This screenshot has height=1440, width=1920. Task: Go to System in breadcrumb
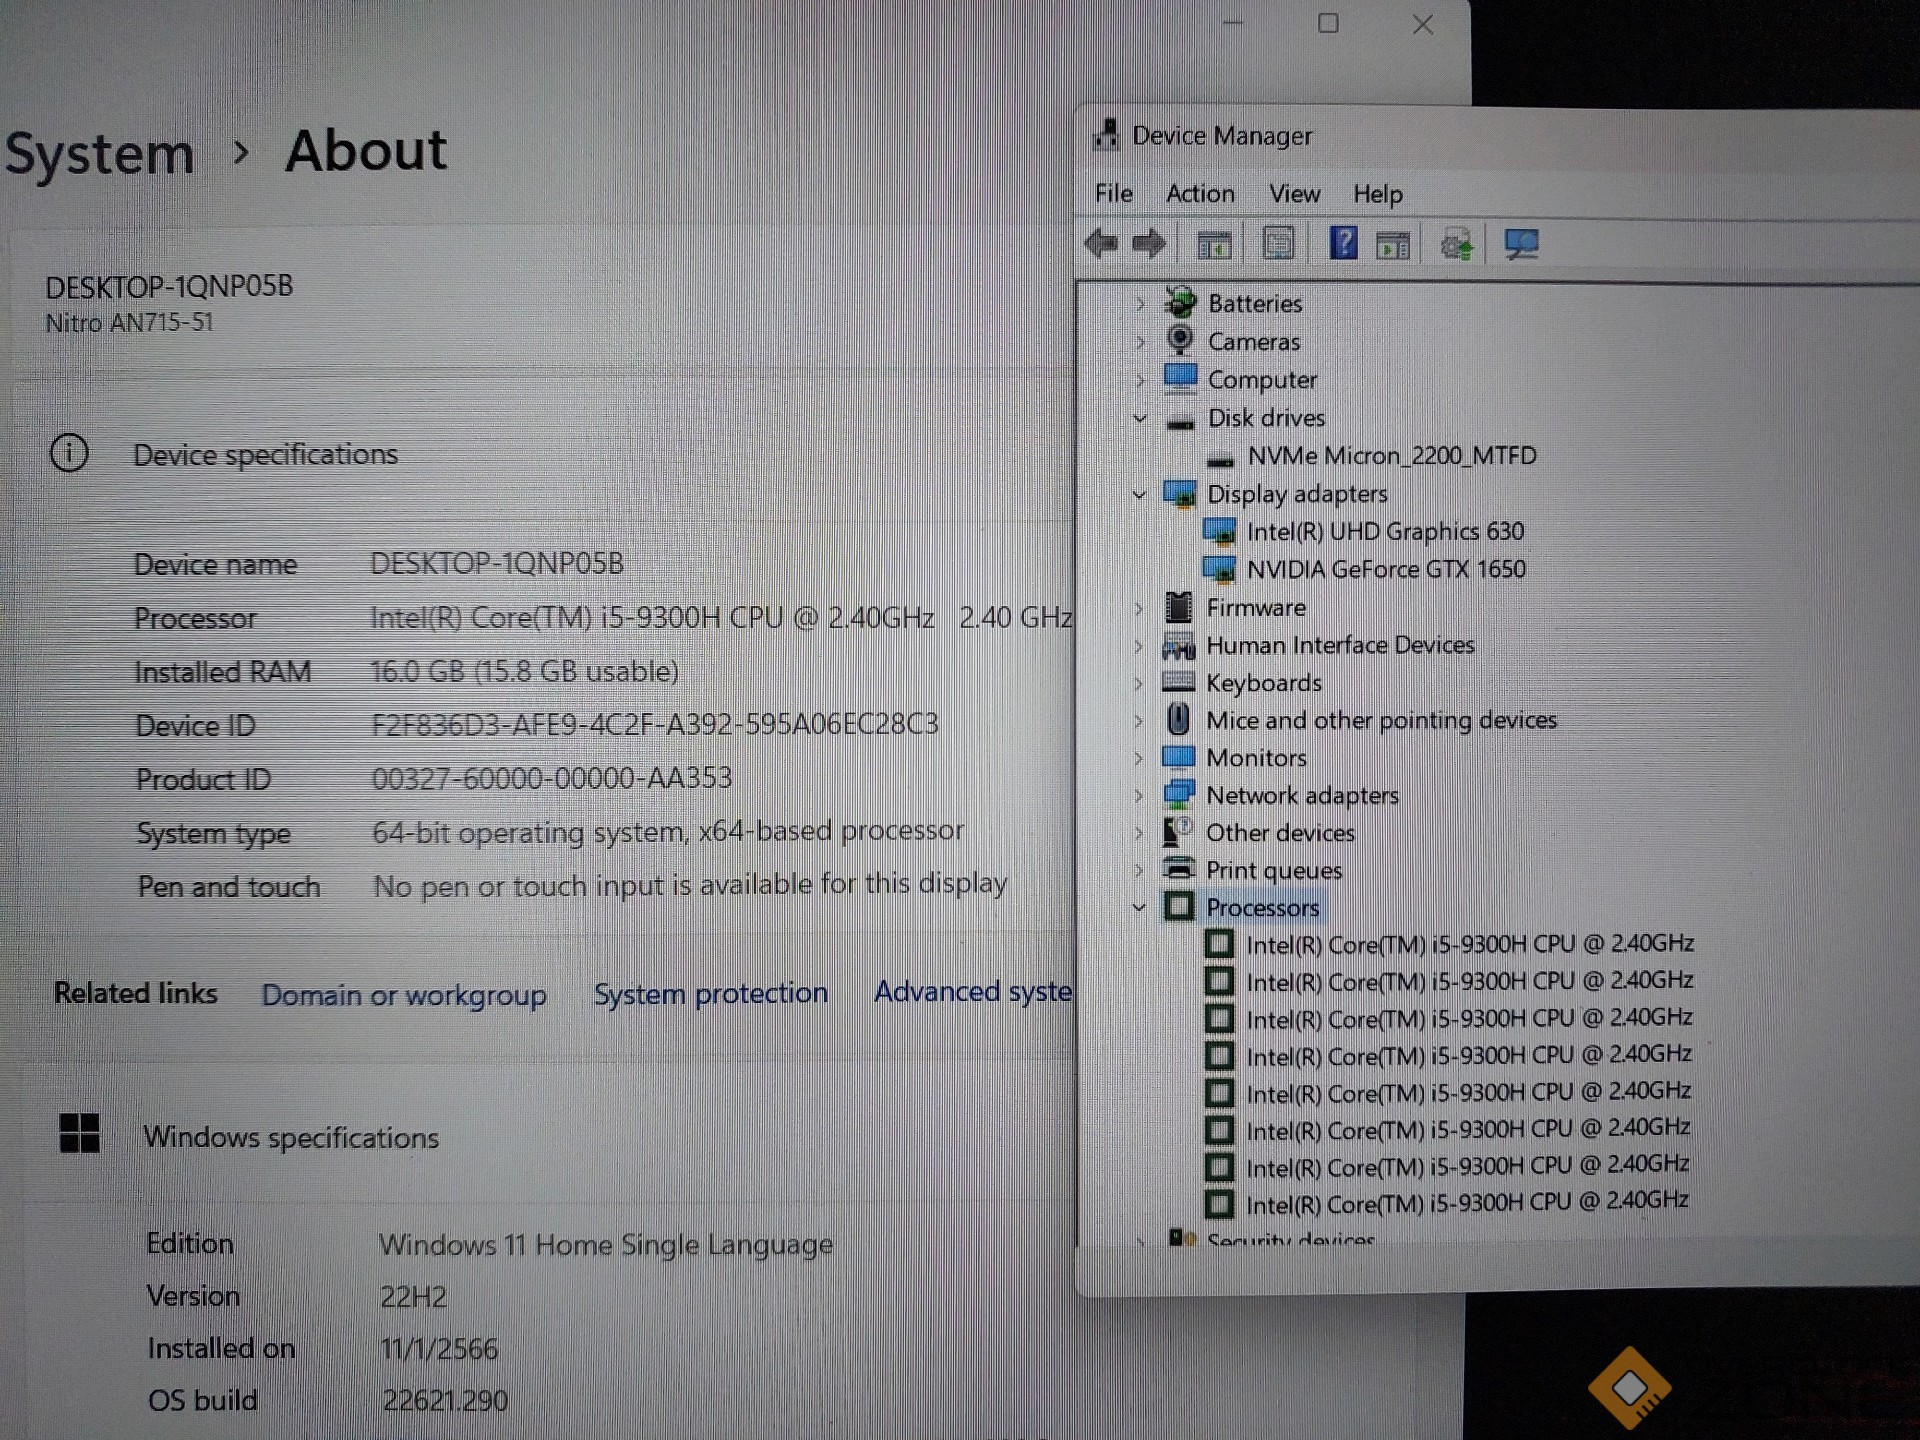[x=100, y=155]
